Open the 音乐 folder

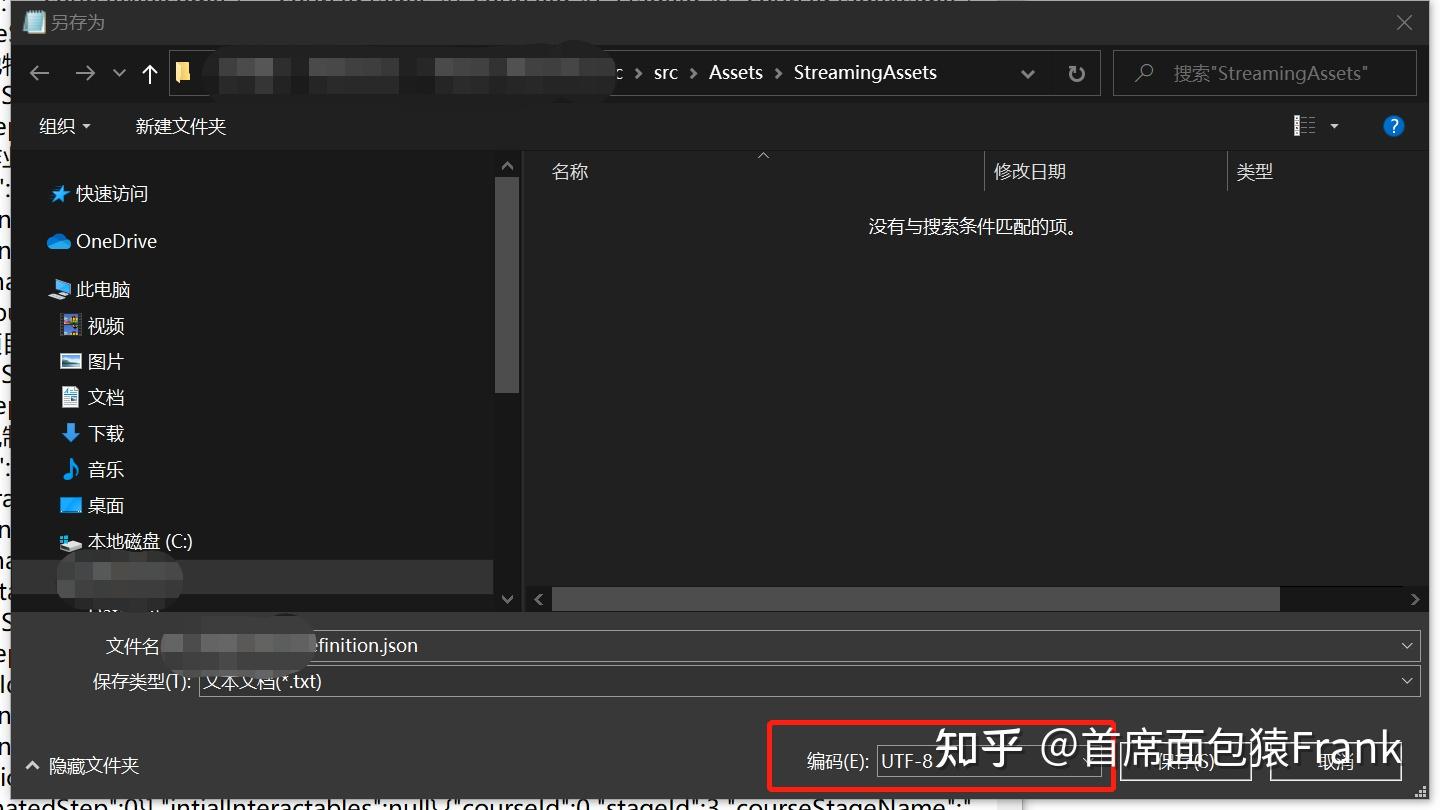(x=108, y=469)
